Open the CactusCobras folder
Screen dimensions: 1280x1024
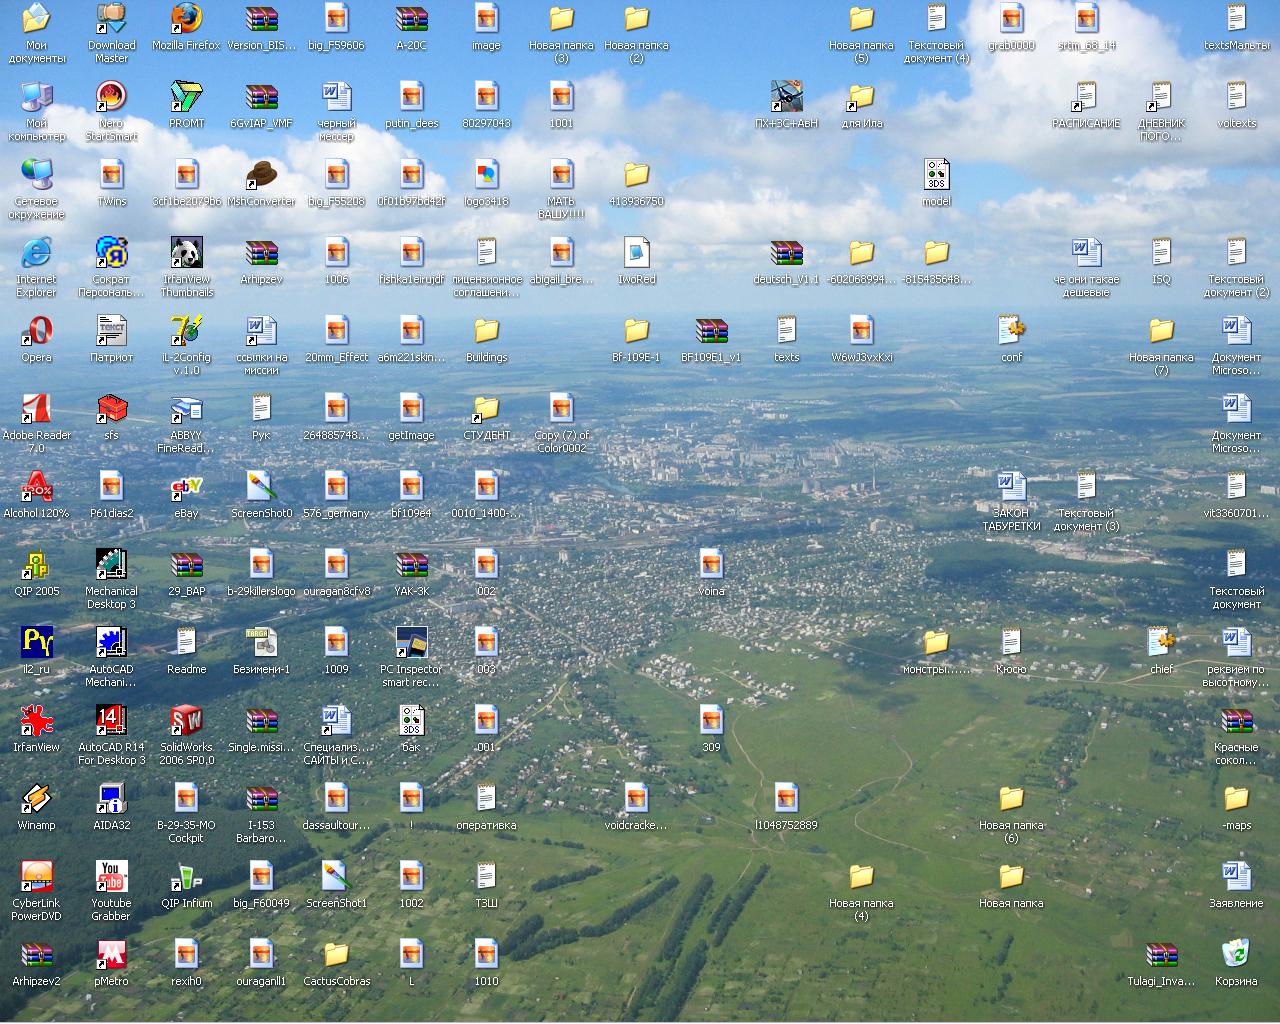coord(336,955)
